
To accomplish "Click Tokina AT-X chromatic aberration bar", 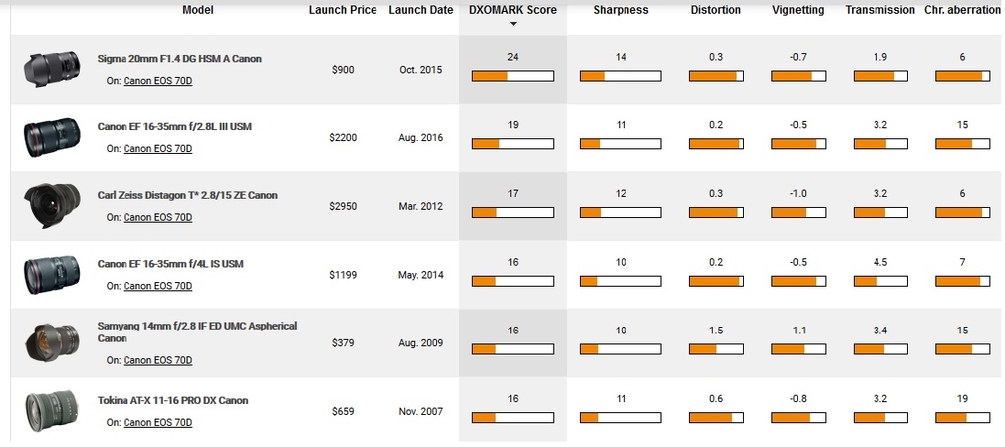I will pos(963,417).
